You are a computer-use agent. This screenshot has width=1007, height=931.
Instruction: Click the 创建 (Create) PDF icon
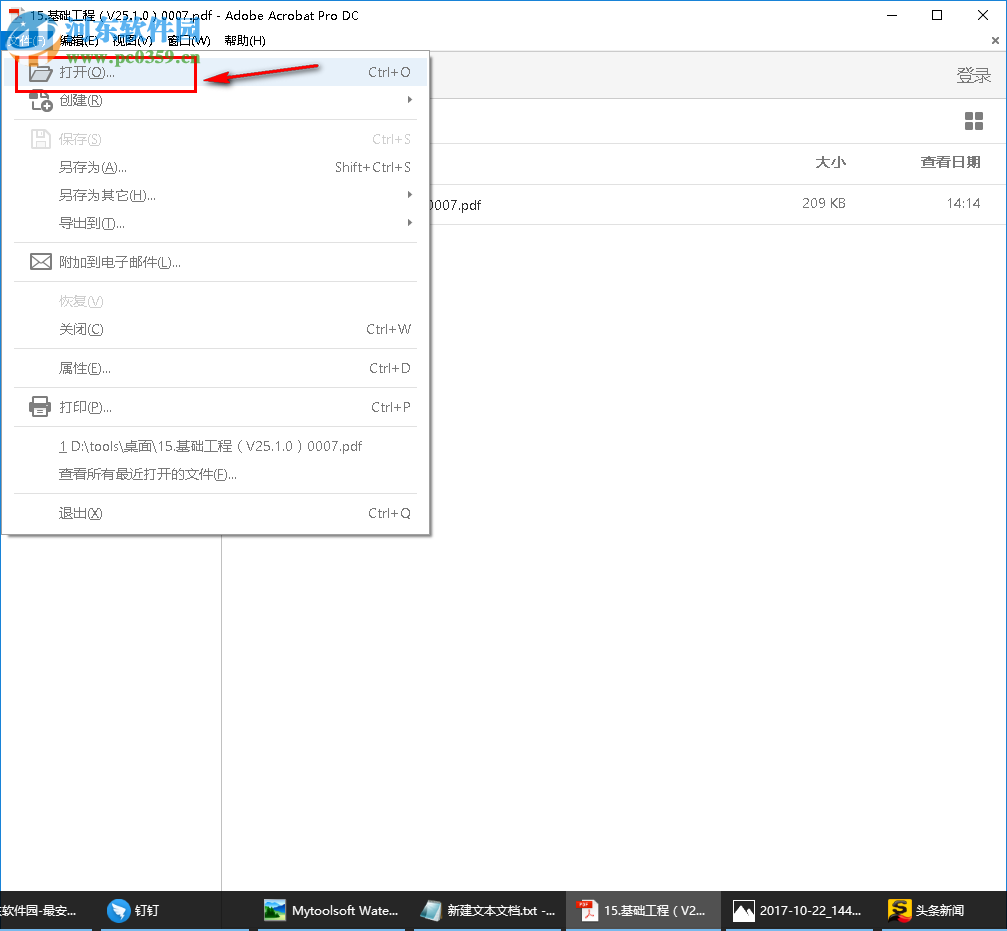pos(40,99)
